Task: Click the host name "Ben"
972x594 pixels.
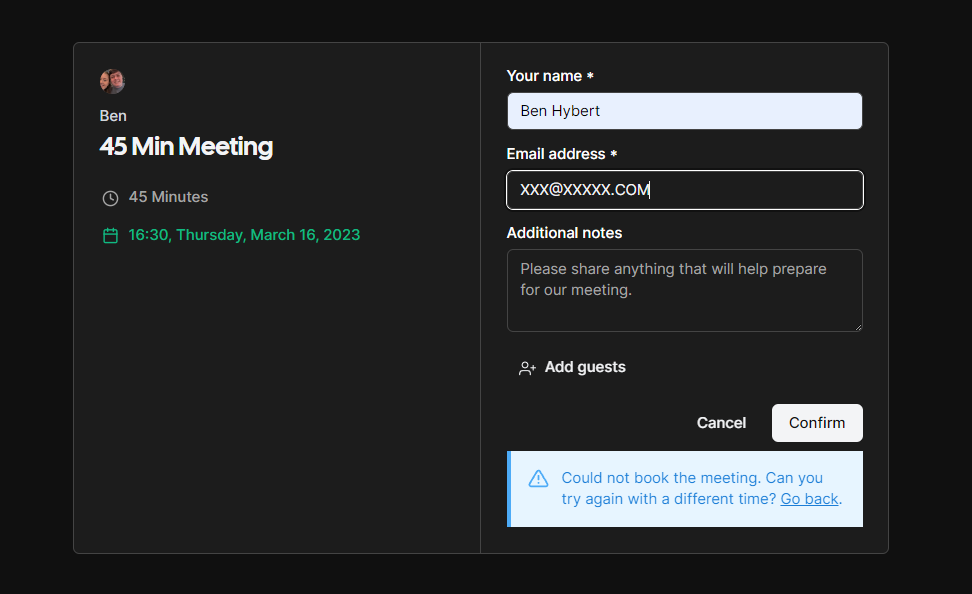Action: [112, 116]
